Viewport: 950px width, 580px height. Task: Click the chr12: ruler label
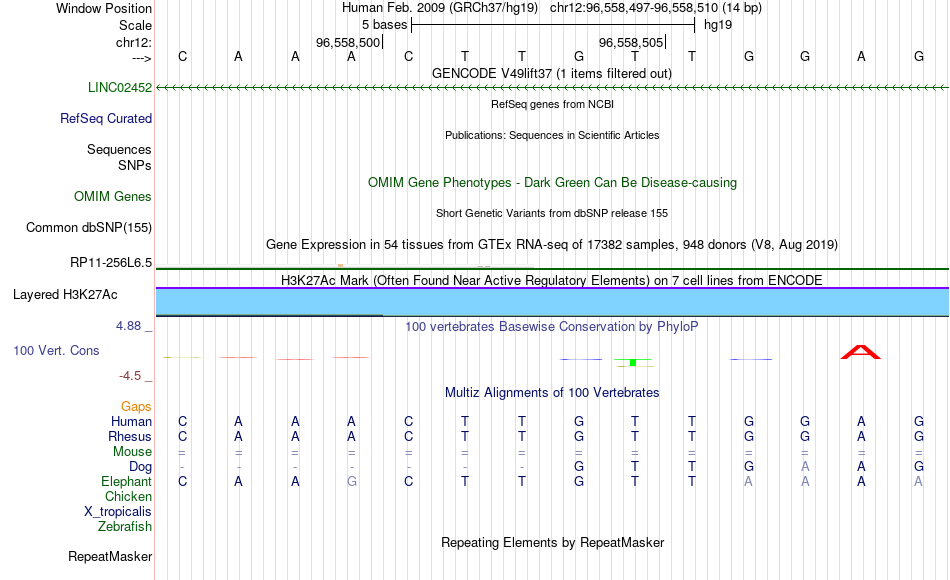134,42
